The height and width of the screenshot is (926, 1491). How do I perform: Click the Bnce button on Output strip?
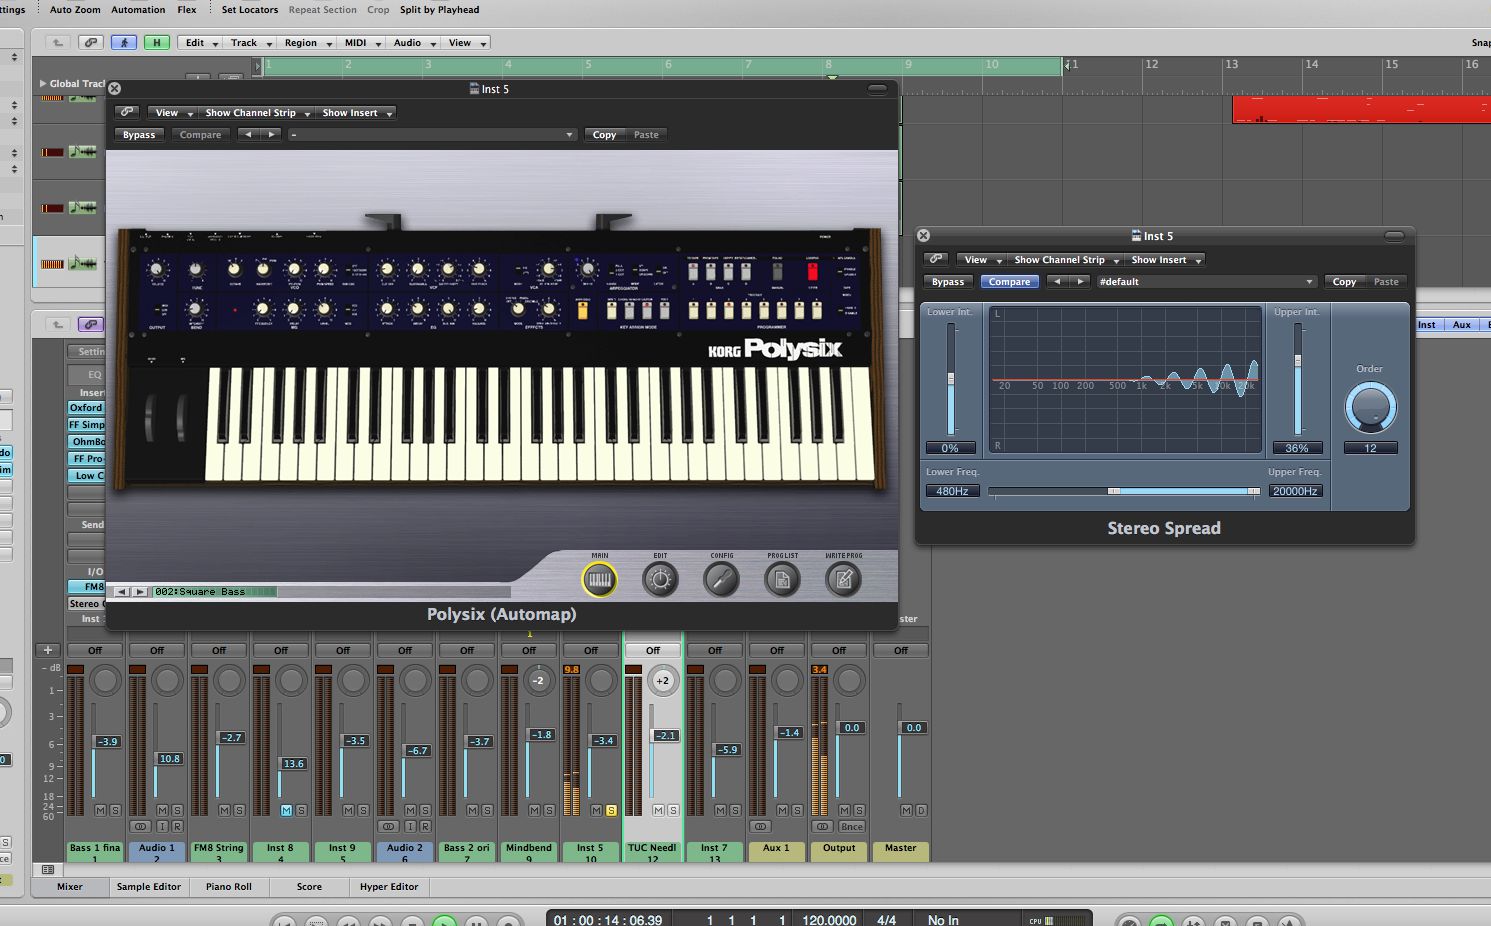pos(851,827)
